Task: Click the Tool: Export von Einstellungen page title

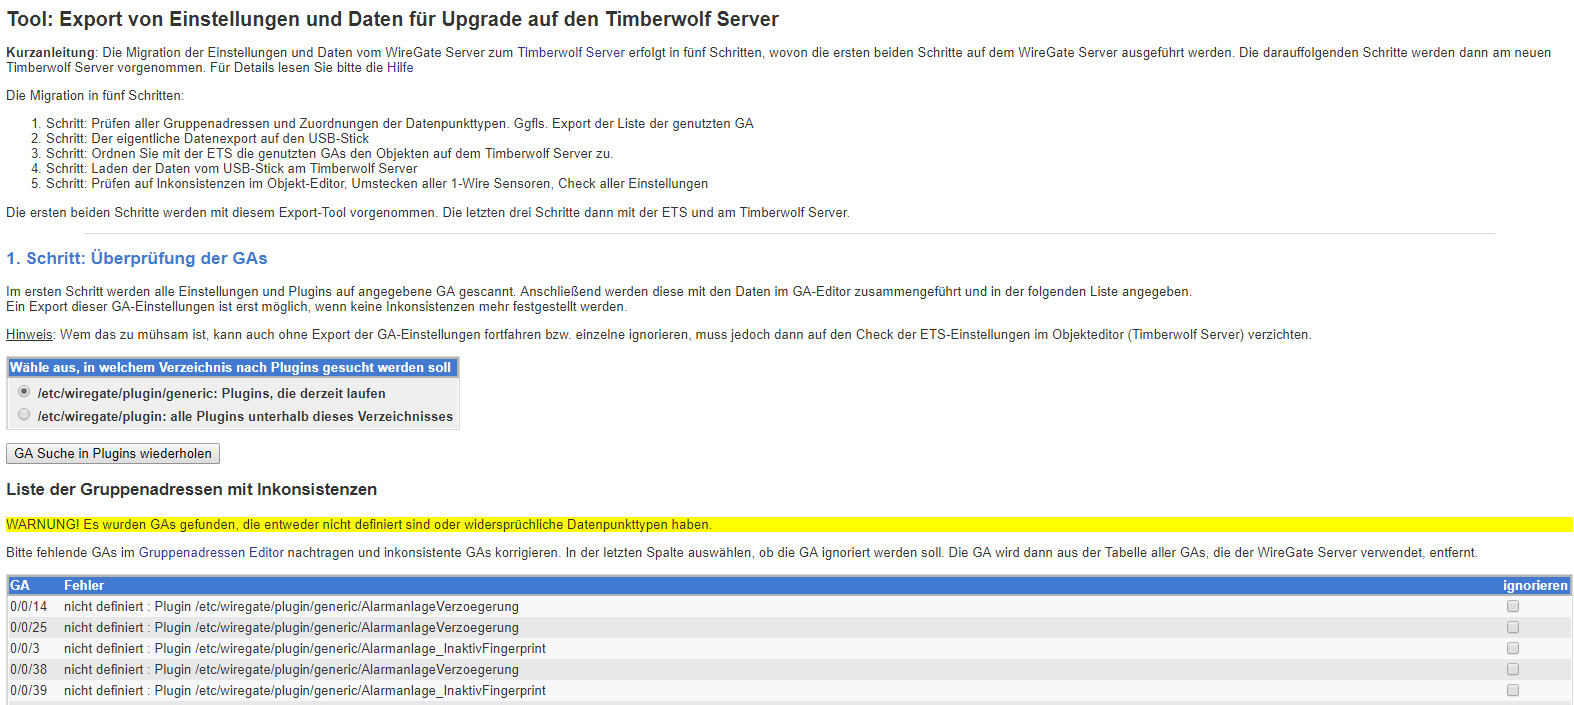Action: coord(393,20)
